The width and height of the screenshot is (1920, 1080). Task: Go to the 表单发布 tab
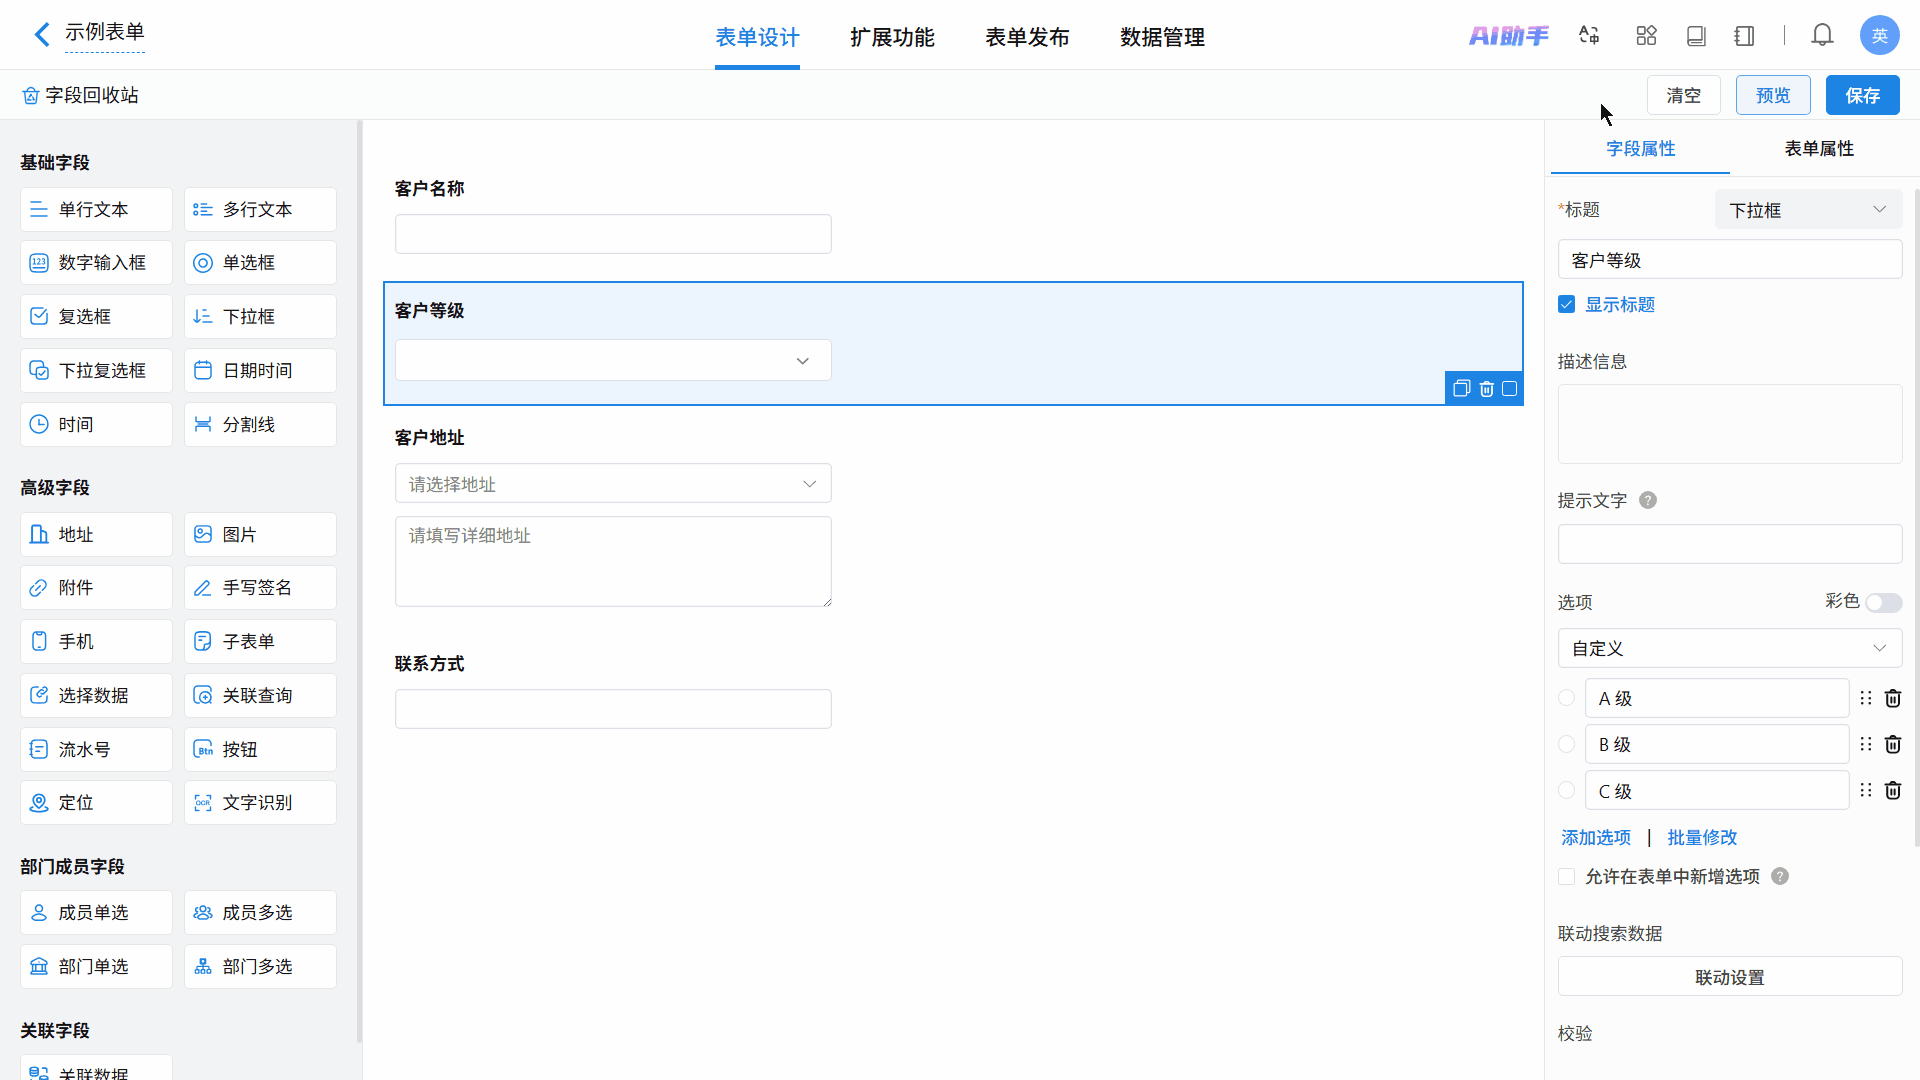(1027, 38)
